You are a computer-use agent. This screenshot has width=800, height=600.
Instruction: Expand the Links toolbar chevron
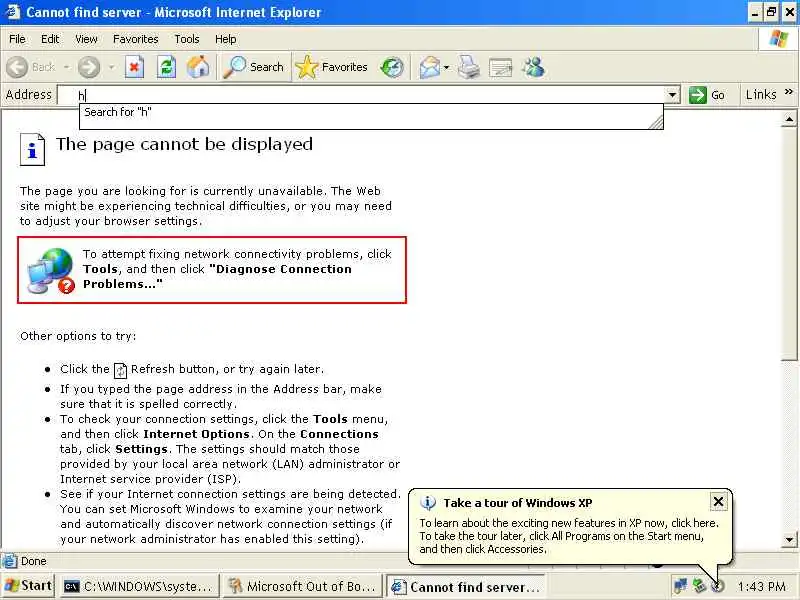tap(789, 92)
